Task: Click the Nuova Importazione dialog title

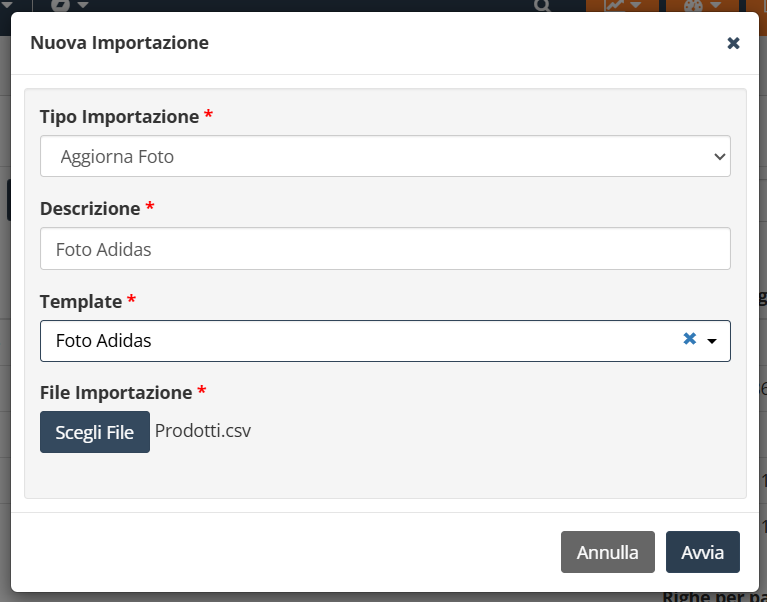Action: (119, 43)
